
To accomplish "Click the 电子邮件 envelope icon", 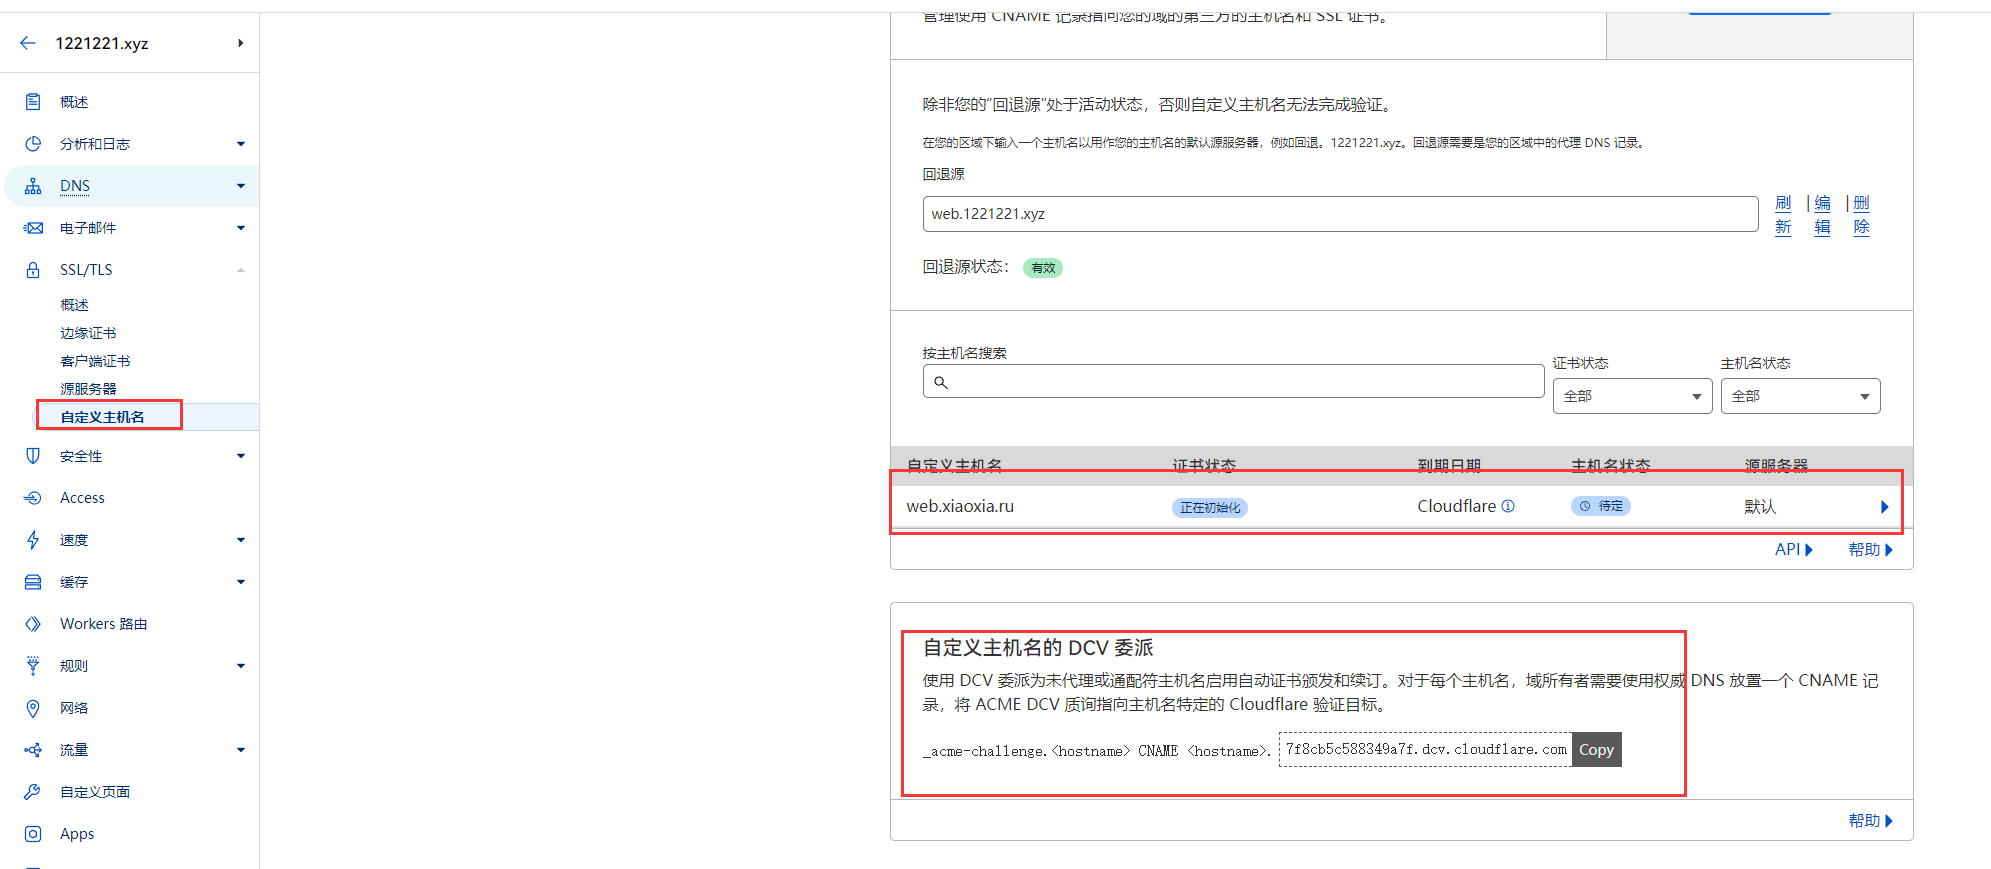I will (33, 228).
